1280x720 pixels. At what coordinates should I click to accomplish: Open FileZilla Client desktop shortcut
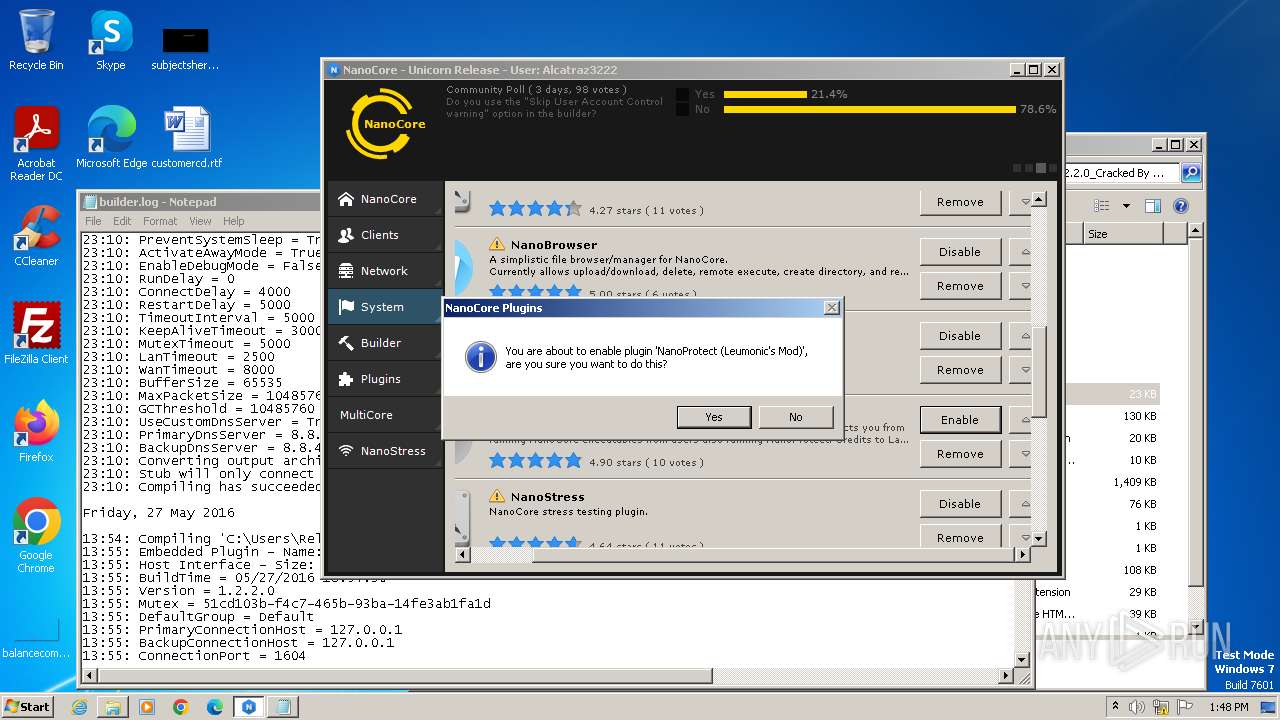36,333
